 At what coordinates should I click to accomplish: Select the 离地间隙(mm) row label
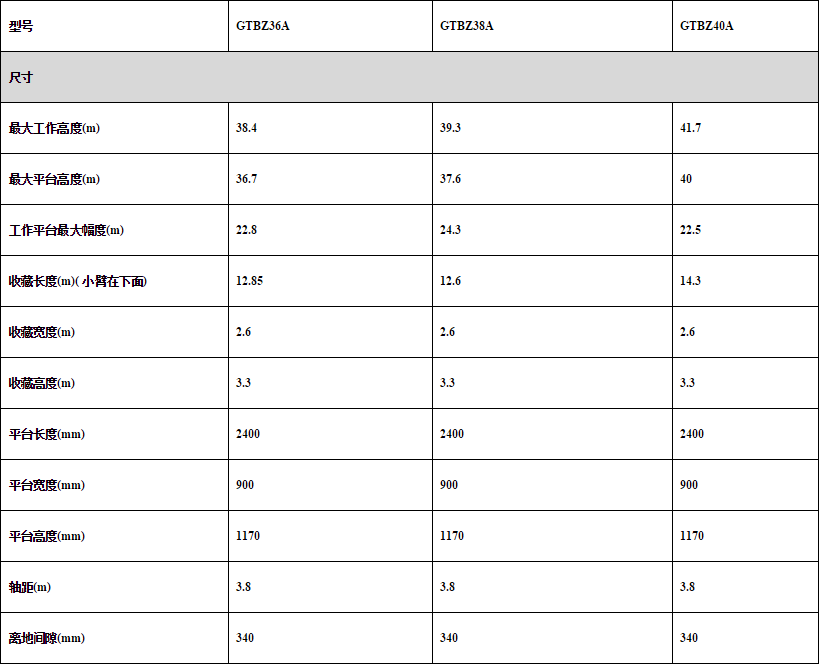pyautogui.click(x=47, y=638)
